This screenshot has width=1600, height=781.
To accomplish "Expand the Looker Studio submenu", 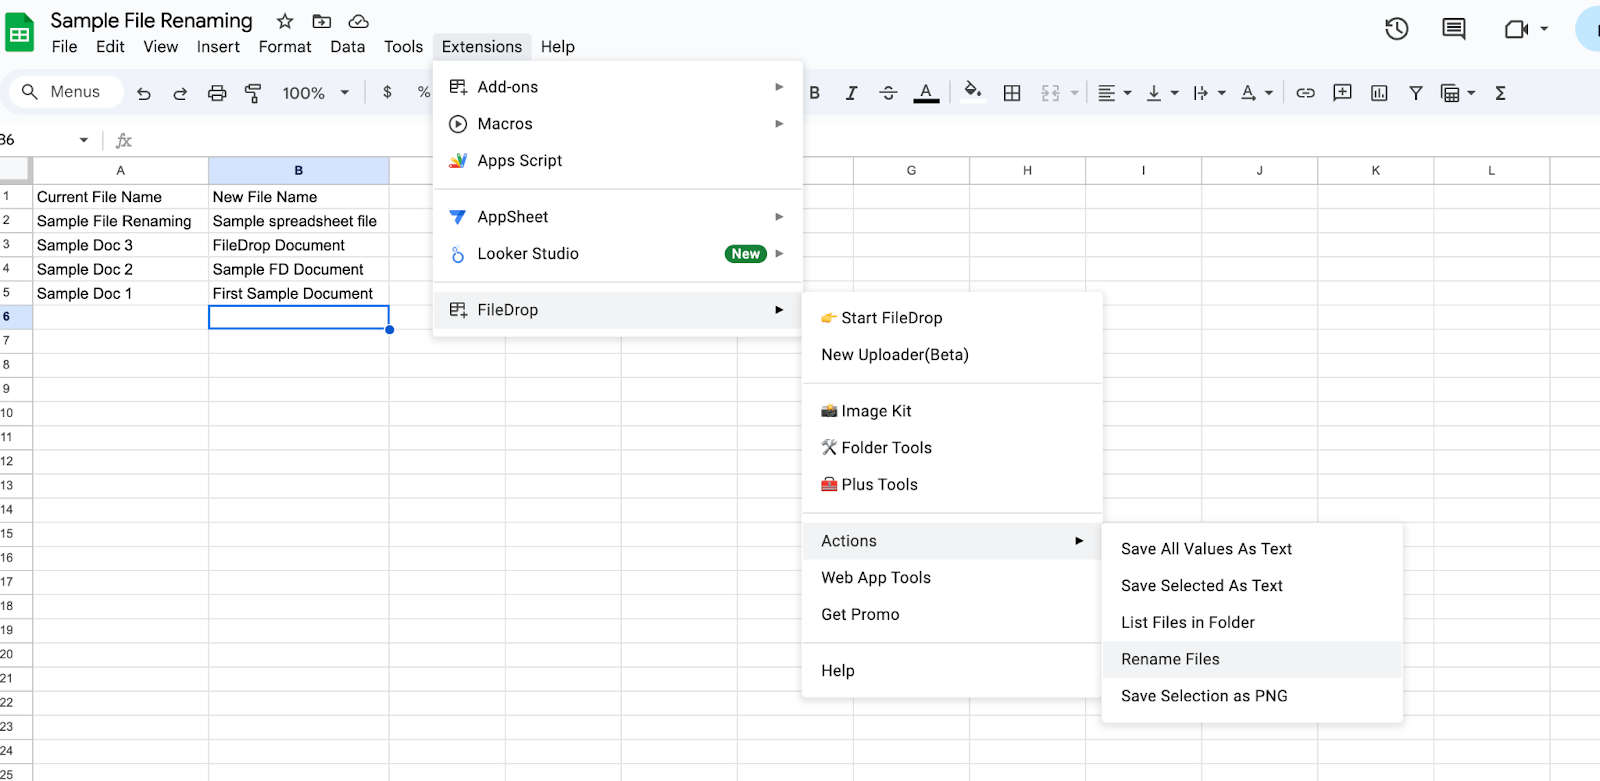I will tap(618, 254).
